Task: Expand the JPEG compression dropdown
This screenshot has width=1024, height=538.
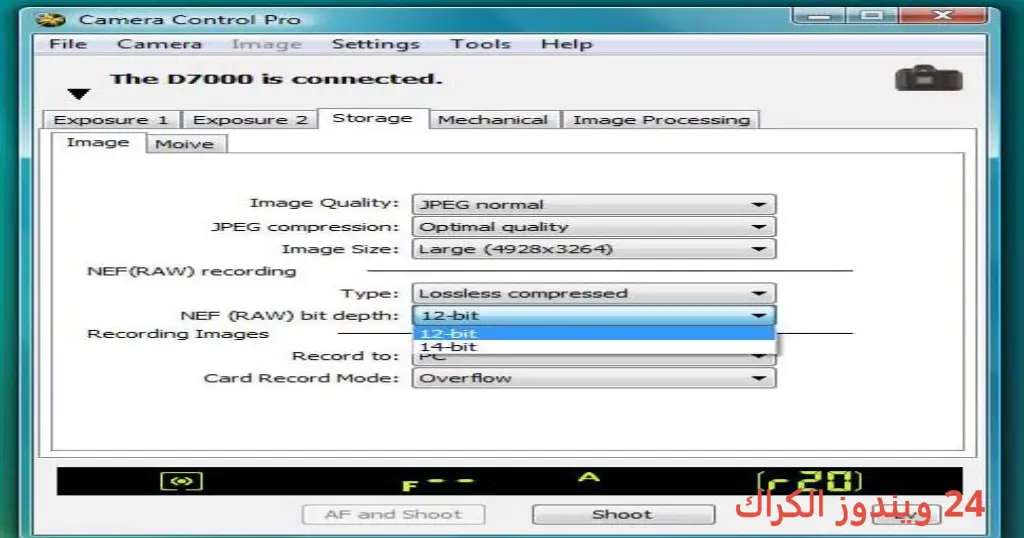Action: coord(594,227)
